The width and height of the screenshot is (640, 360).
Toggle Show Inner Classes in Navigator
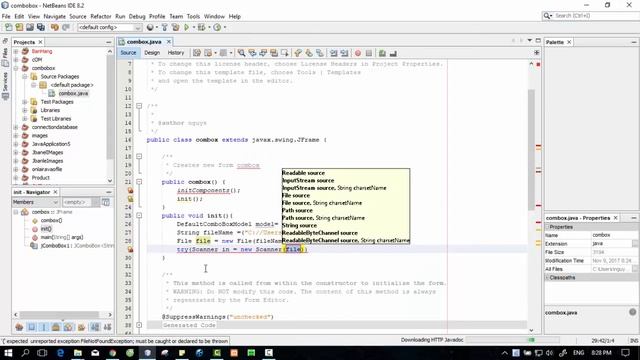pyautogui.click(x=69, y=327)
